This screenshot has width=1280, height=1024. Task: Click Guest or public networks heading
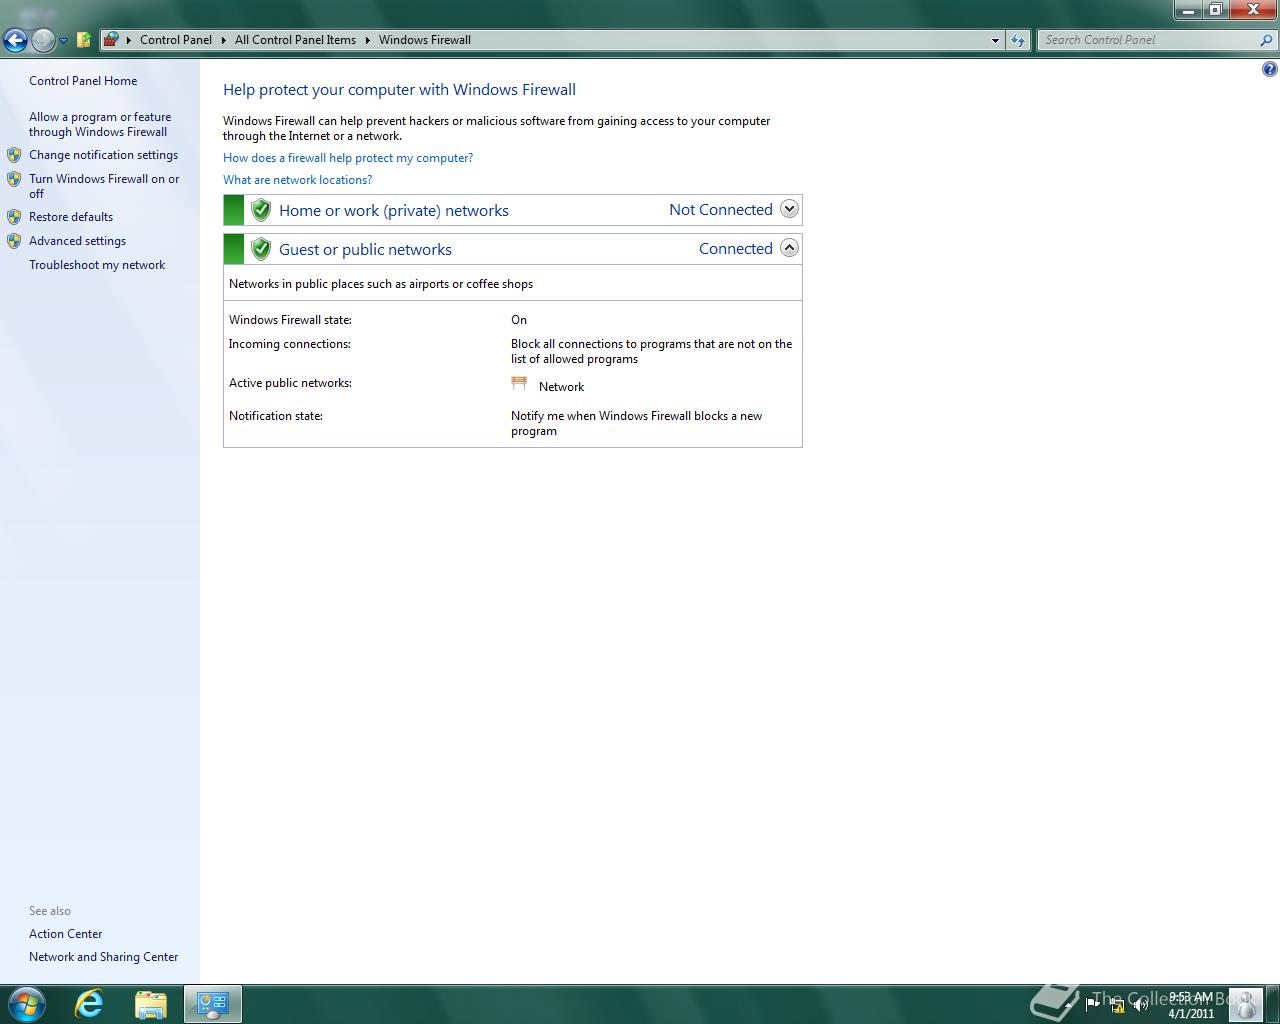365,249
